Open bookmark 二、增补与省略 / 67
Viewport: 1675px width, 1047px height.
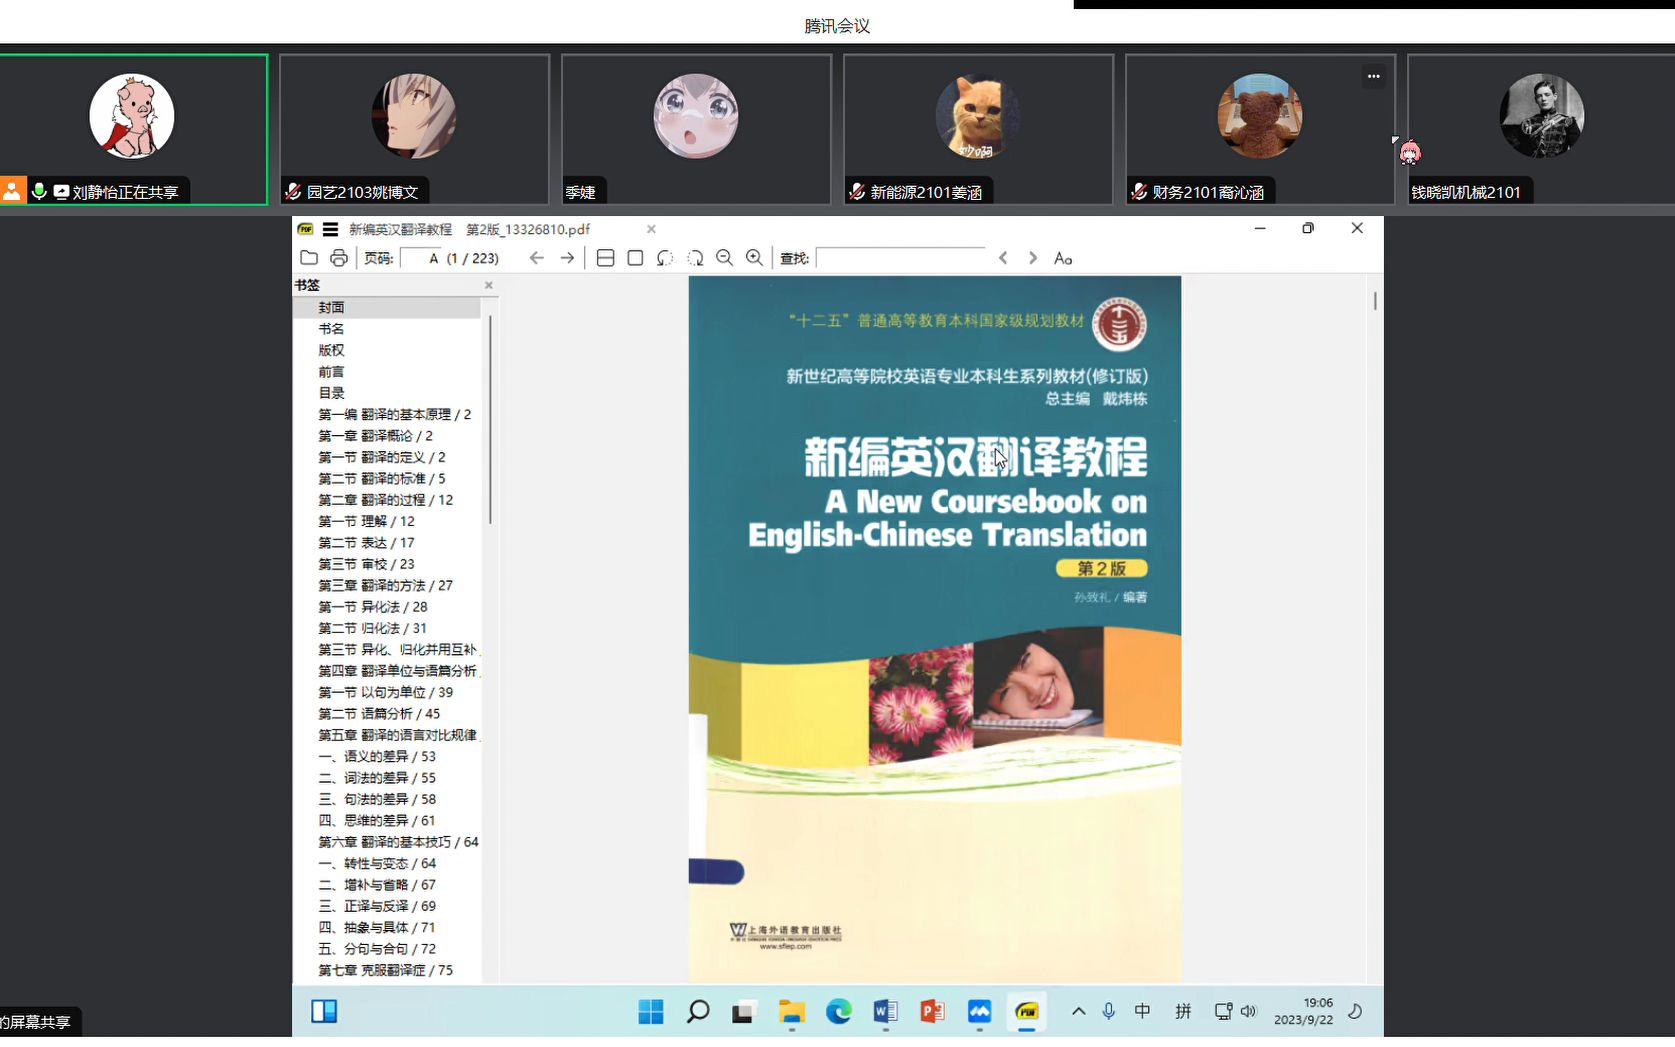point(377,885)
